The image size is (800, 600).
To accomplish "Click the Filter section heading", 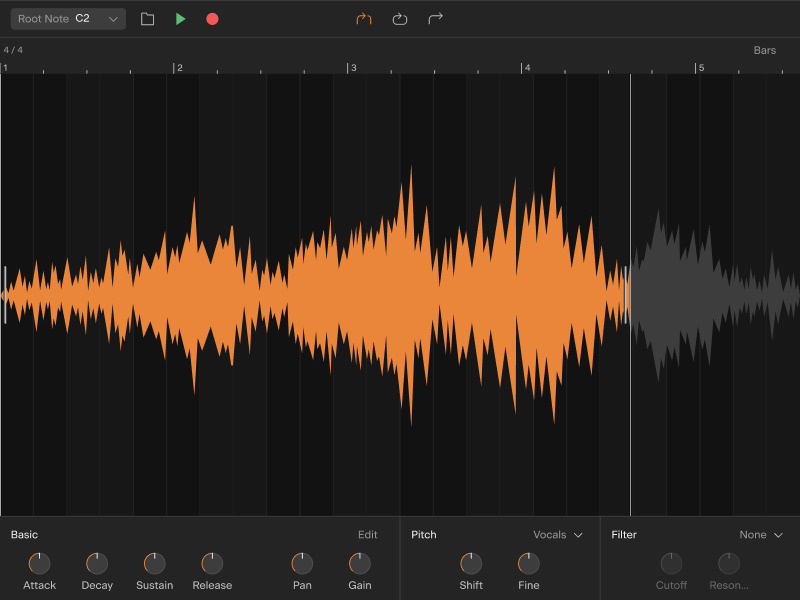I will tap(624, 535).
